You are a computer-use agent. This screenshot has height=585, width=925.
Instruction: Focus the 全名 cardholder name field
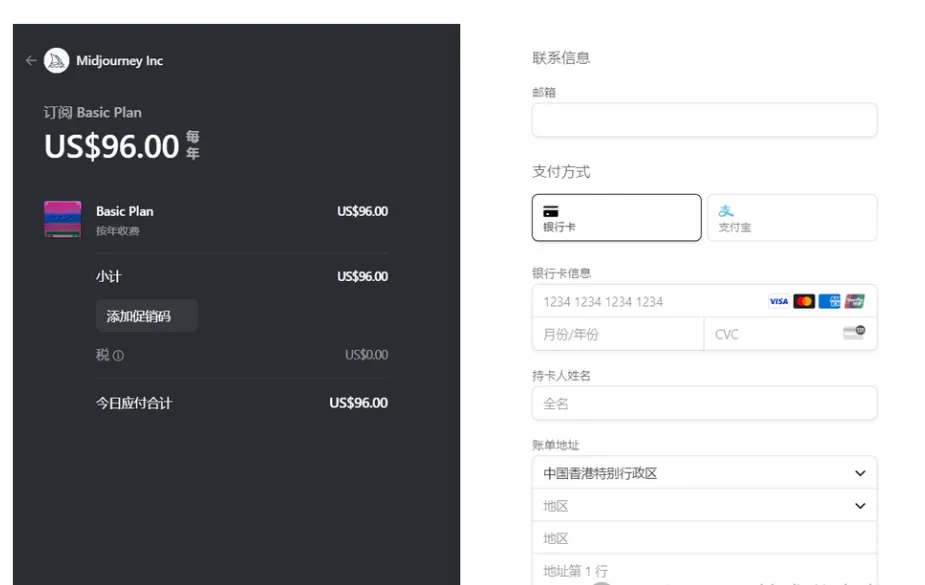(x=704, y=403)
